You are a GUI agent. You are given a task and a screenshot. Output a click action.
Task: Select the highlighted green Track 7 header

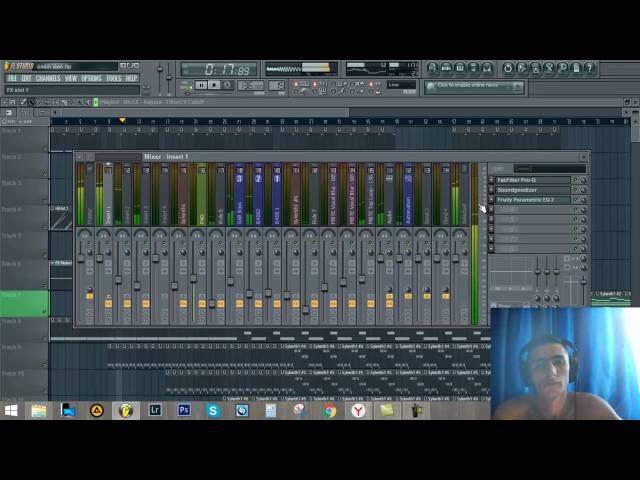pos(24,304)
